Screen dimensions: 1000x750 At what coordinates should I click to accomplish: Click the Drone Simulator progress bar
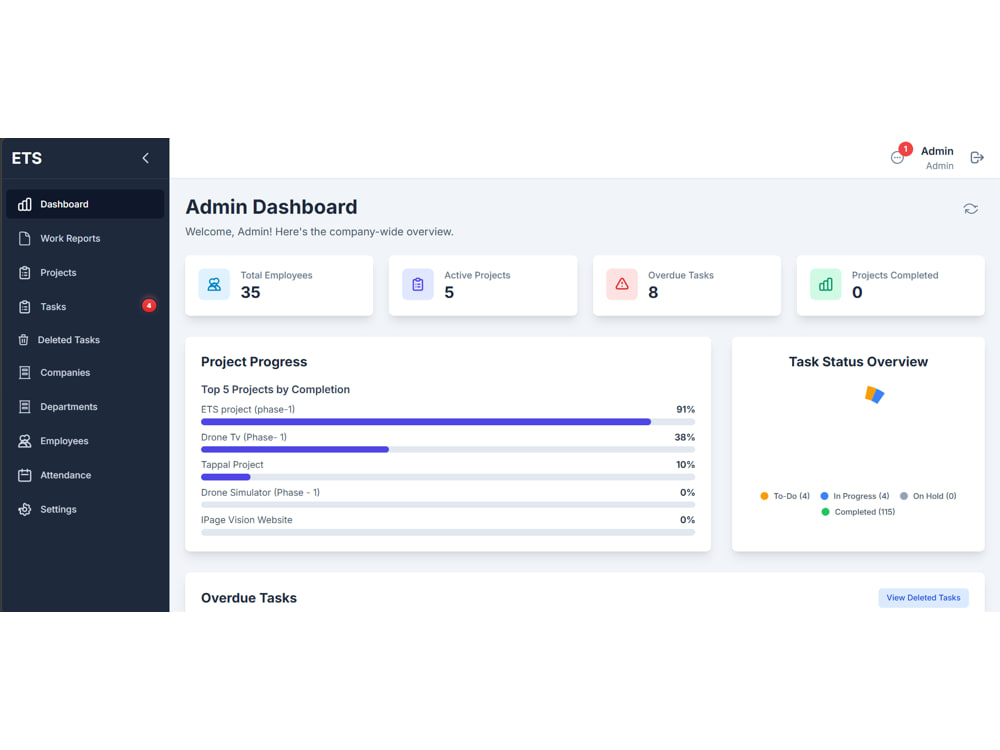[448, 504]
